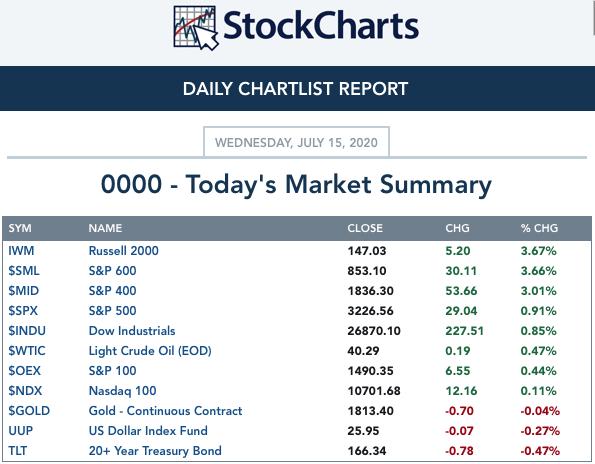
Task: Sort by the SYM column header
Action: (x=20, y=228)
